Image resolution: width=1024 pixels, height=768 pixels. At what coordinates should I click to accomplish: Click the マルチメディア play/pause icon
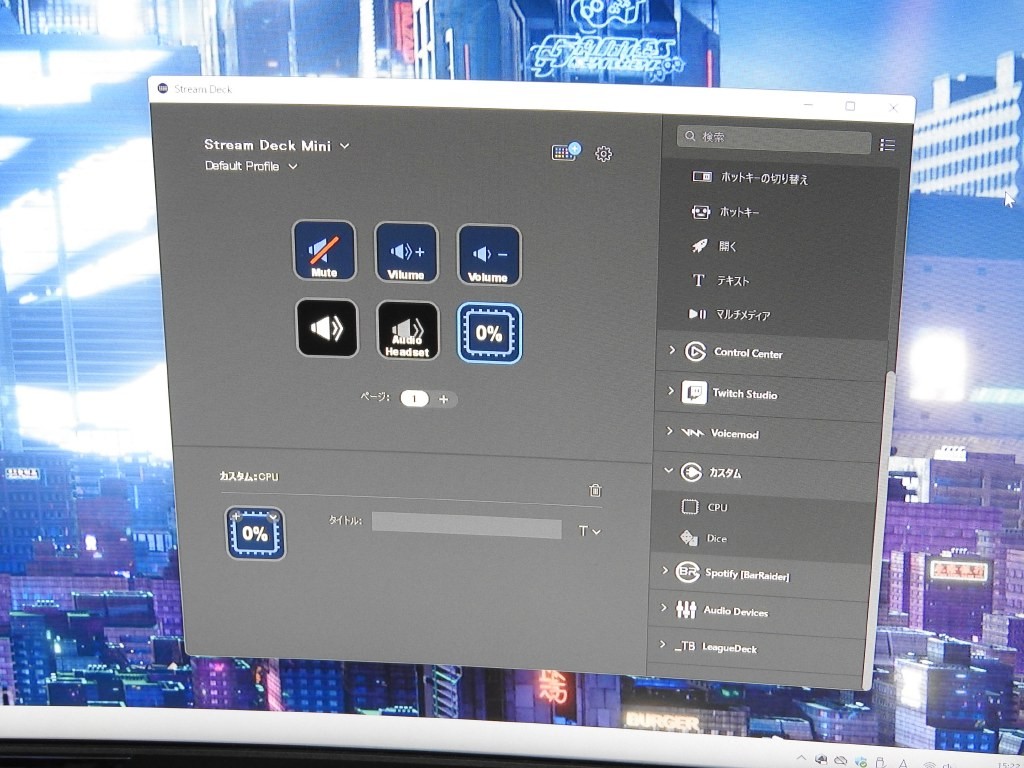click(x=697, y=314)
